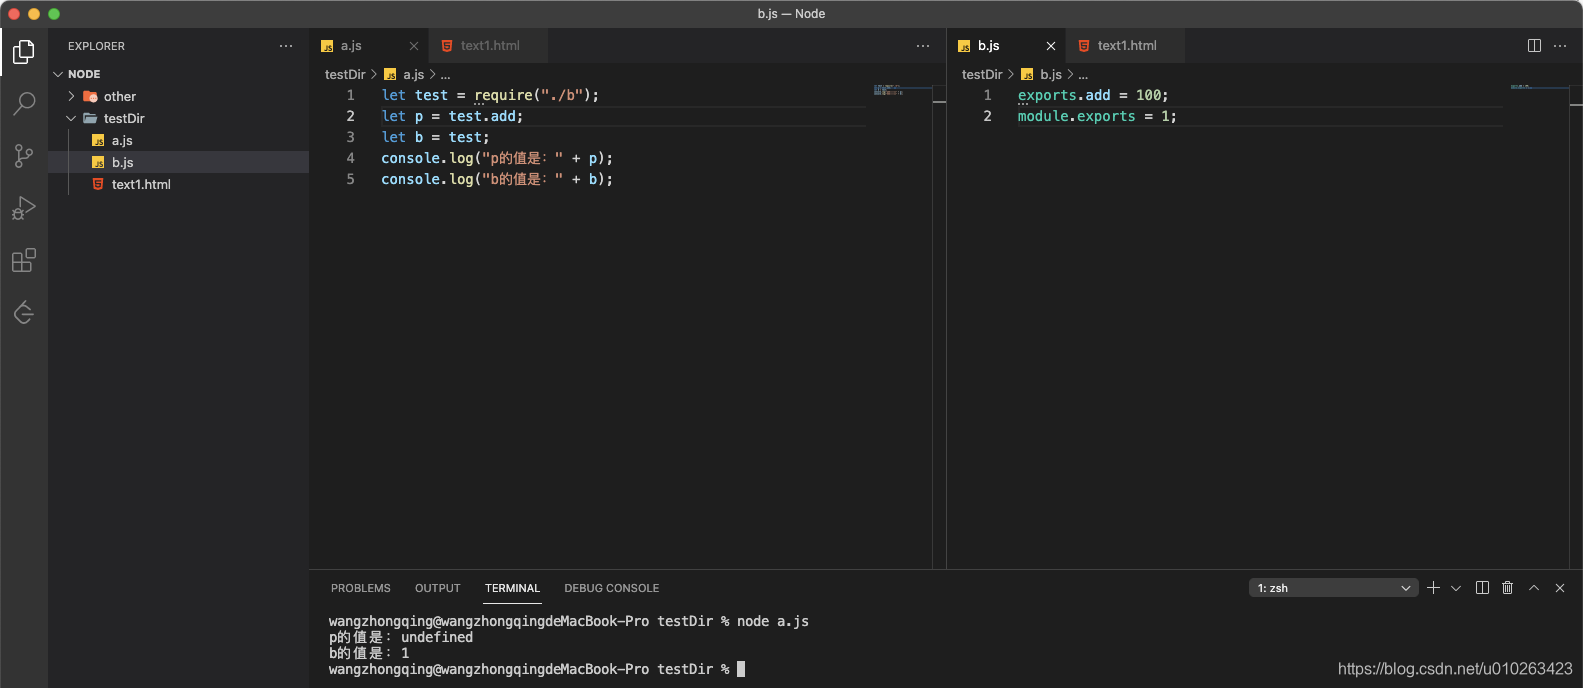Open the Extensions view
The width and height of the screenshot is (1583, 688).
point(24,260)
